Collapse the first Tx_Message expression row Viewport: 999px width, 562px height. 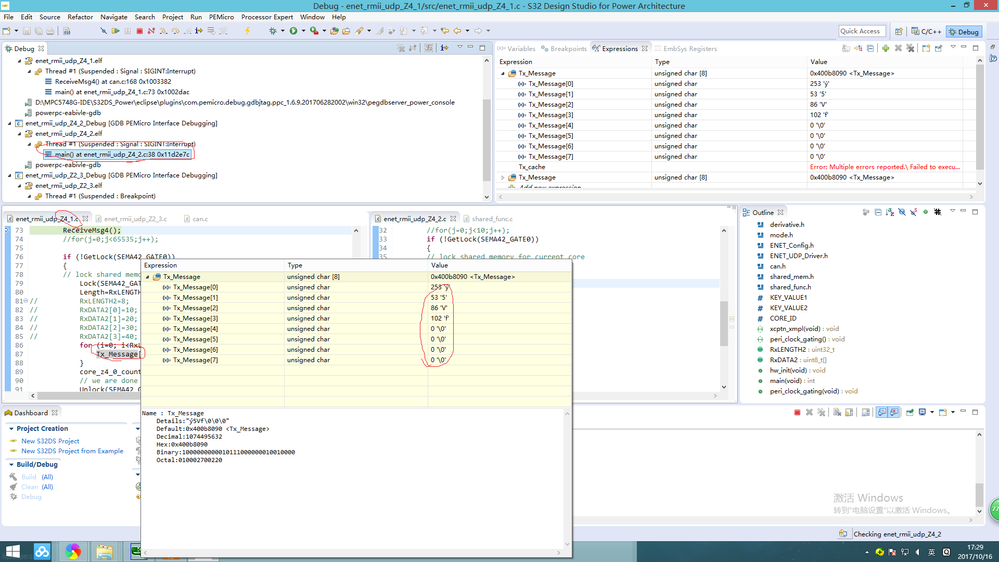503,73
